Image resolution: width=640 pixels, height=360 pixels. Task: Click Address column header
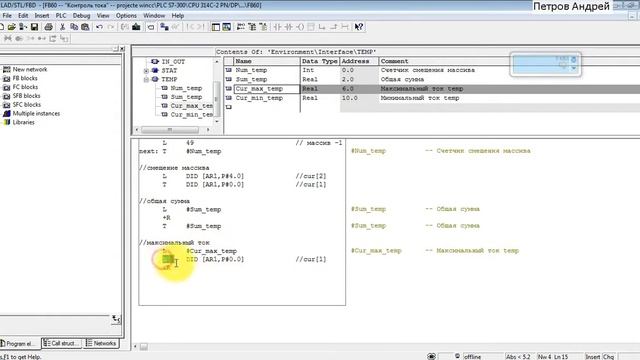coord(359,61)
